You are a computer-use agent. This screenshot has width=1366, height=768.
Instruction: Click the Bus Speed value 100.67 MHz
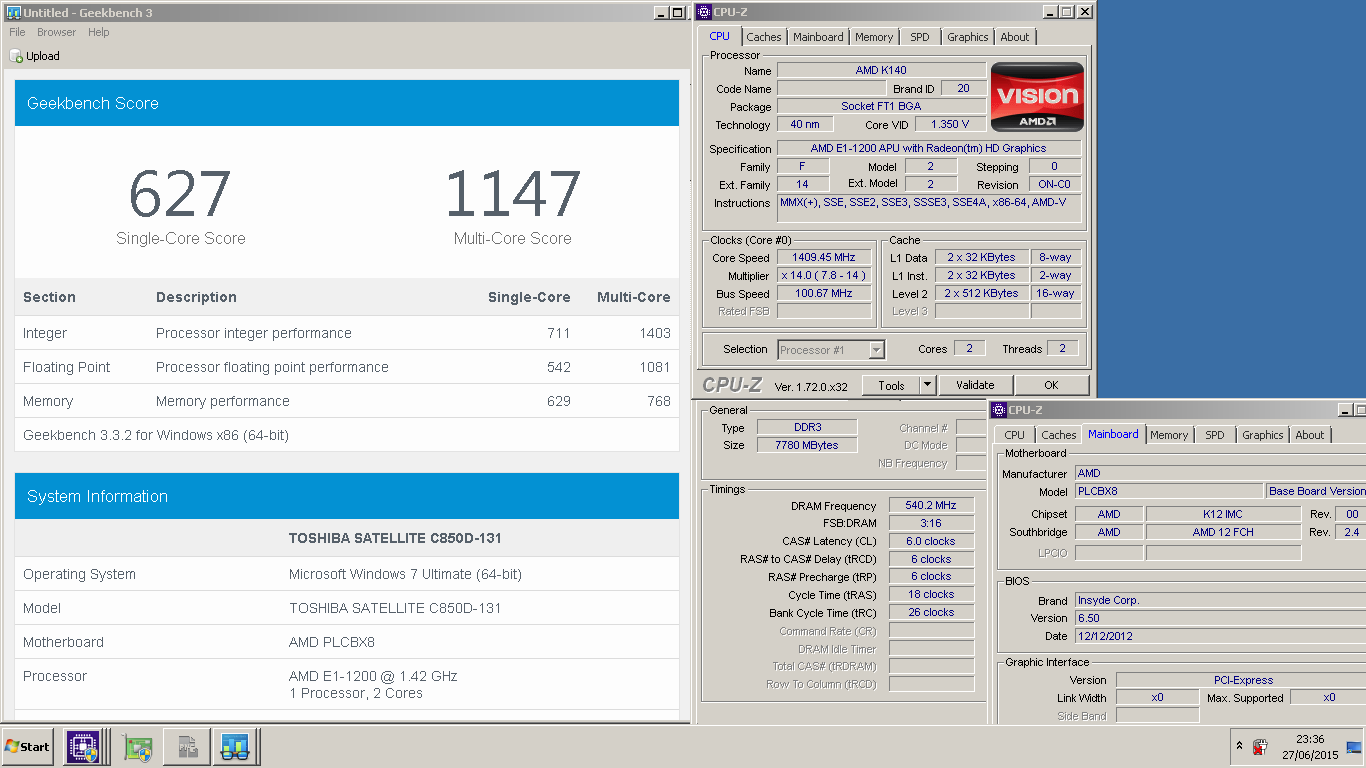824,294
